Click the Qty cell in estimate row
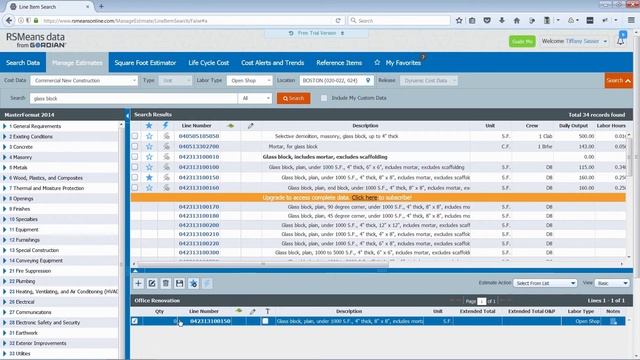 click(x=159, y=321)
